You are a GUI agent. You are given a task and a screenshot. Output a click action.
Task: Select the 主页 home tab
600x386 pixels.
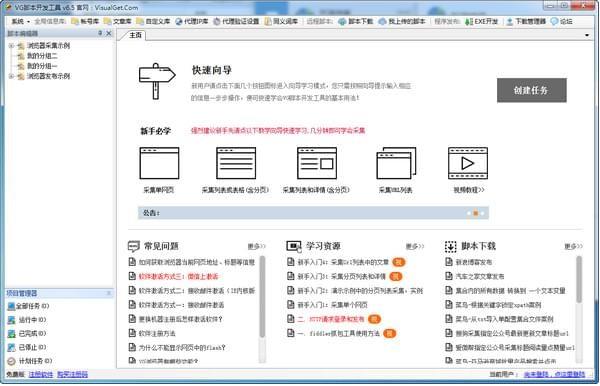[x=135, y=35]
